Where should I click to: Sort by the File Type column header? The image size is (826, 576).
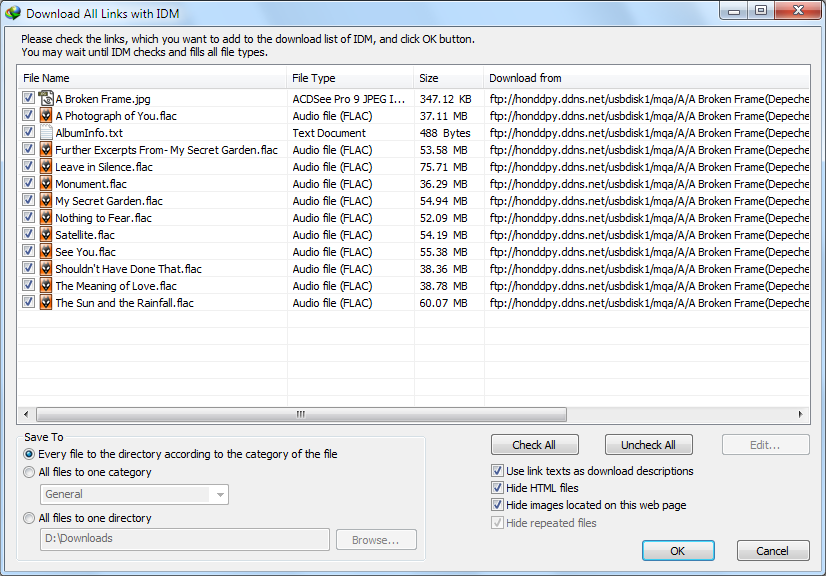click(x=350, y=78)
